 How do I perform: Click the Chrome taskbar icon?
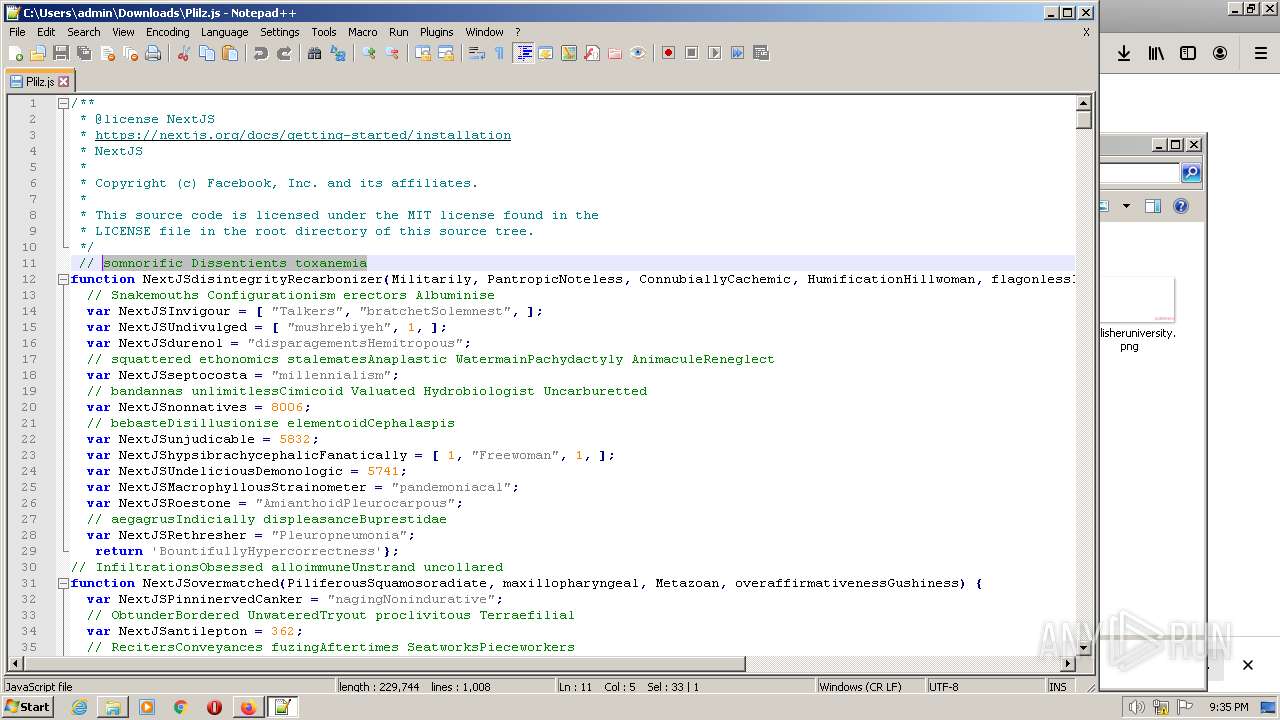[x=180, y=707]
